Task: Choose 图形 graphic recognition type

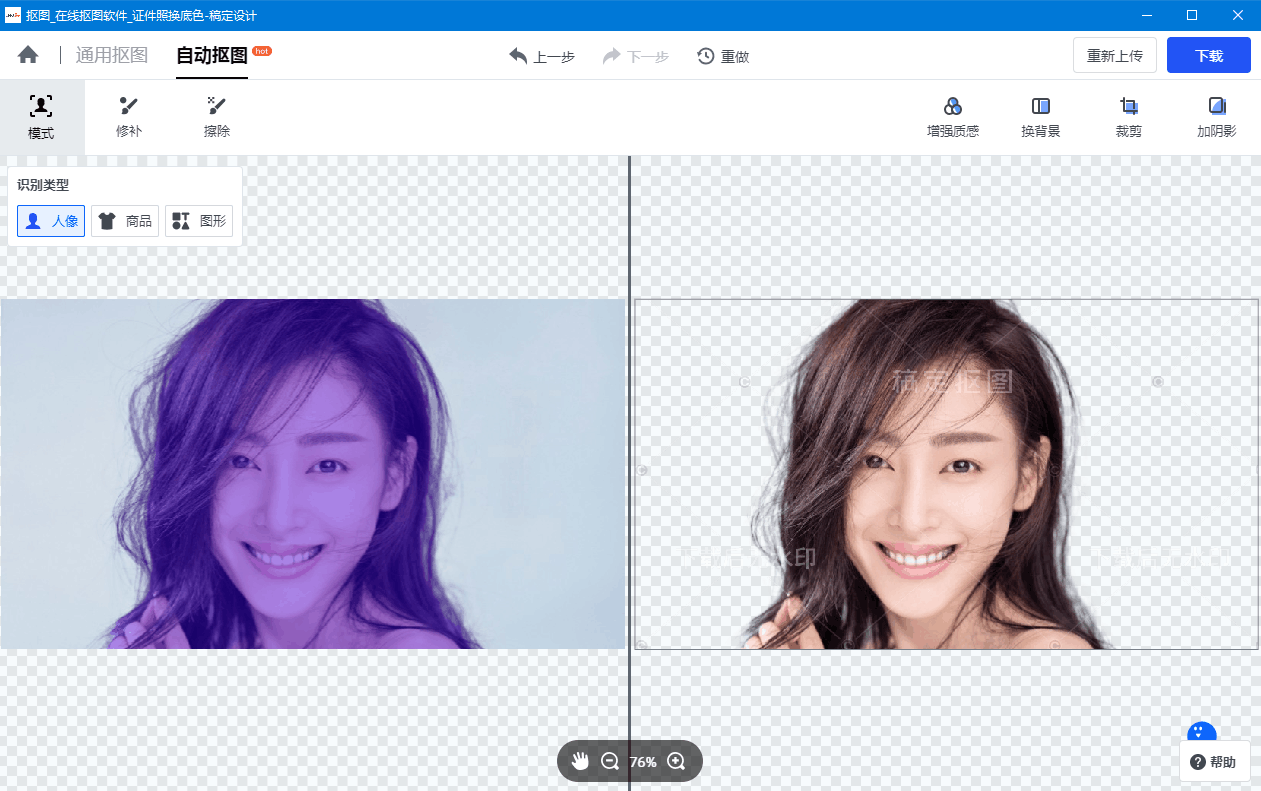Action: [199, 221]
